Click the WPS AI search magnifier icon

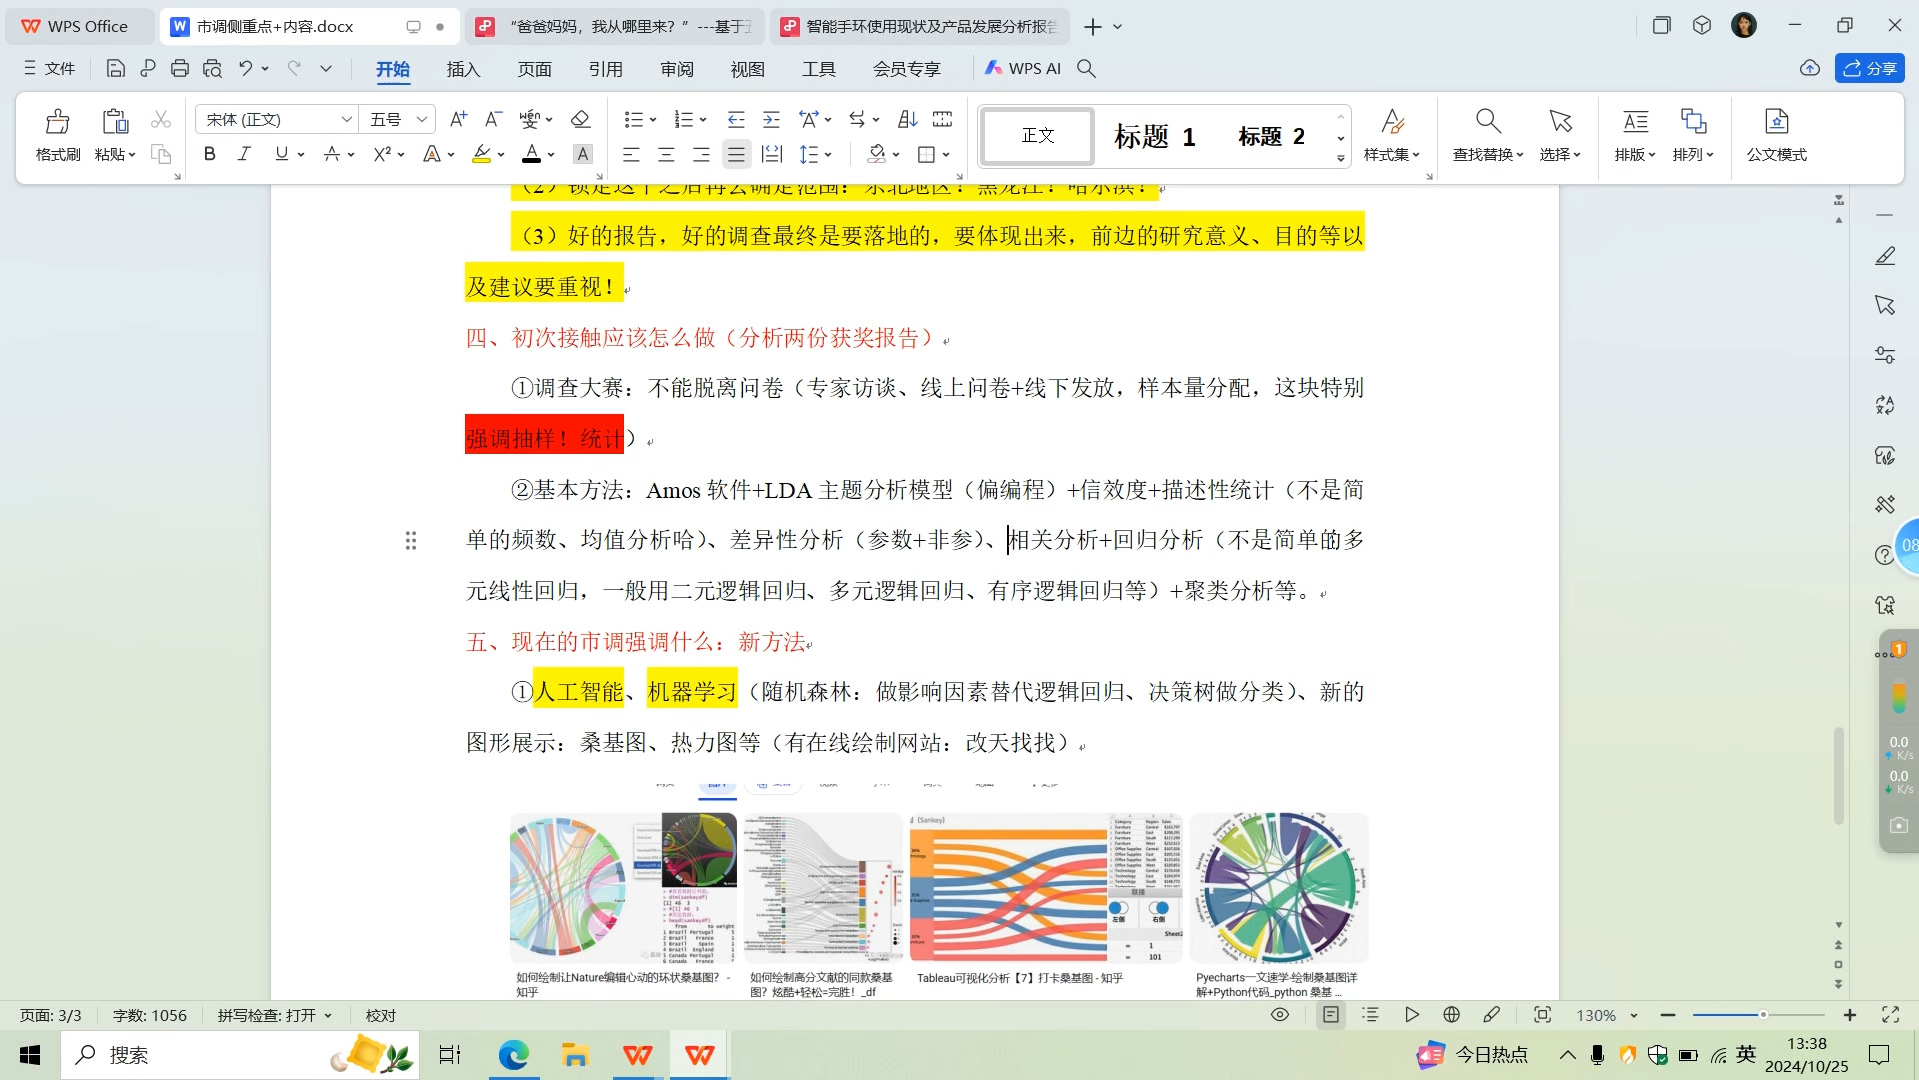point(1086,68)
